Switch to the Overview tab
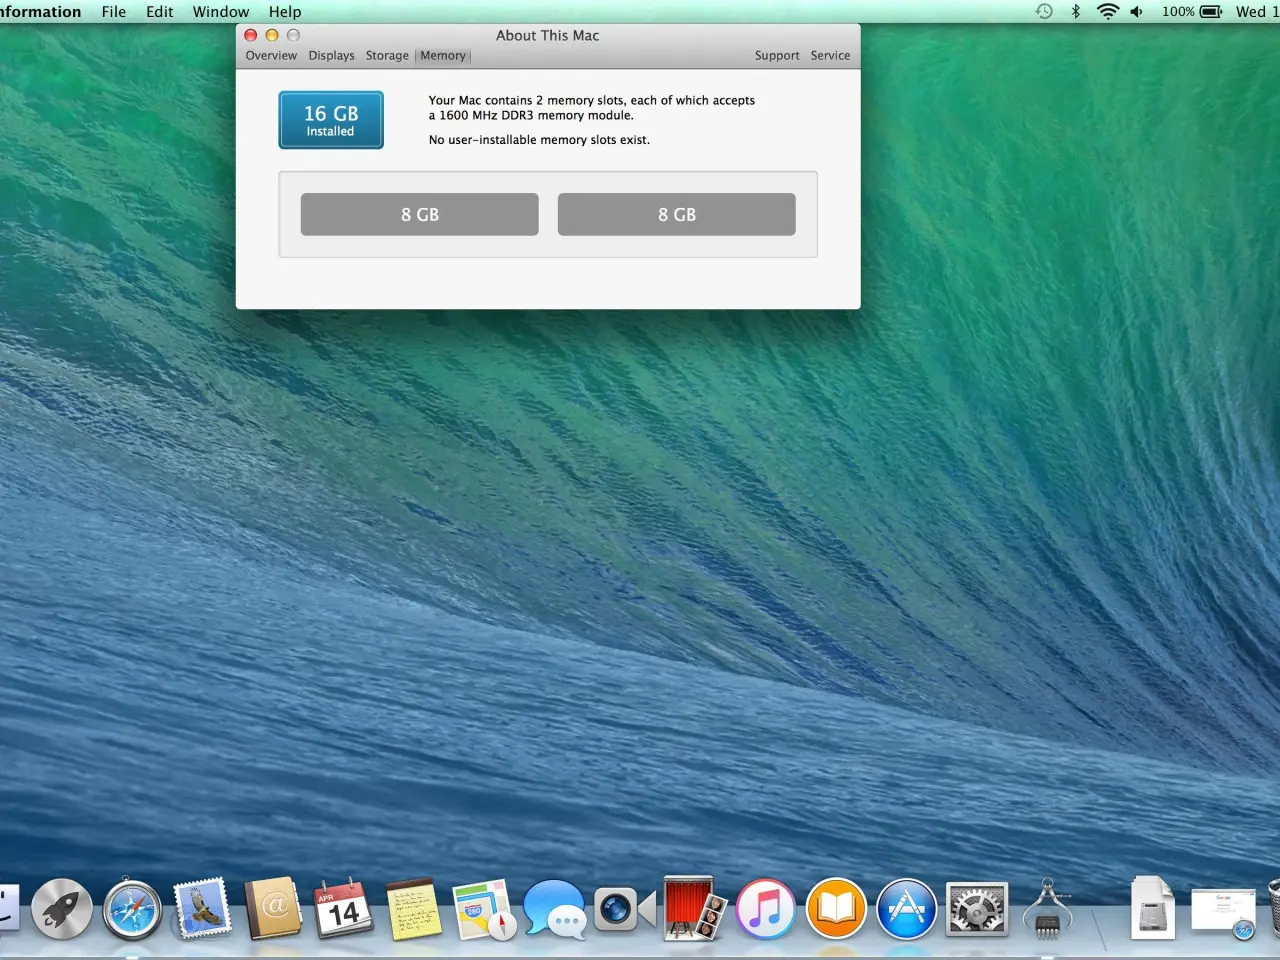1280x960 pixels. (271, 56)
